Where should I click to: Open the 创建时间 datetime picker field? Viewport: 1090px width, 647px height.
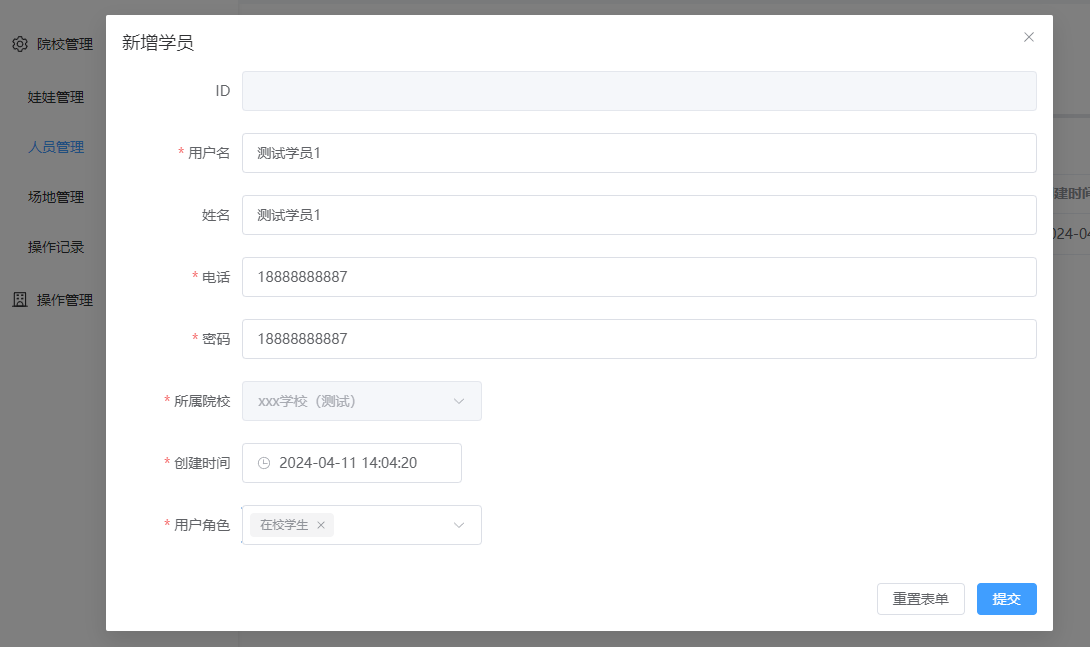click(352, 463)
